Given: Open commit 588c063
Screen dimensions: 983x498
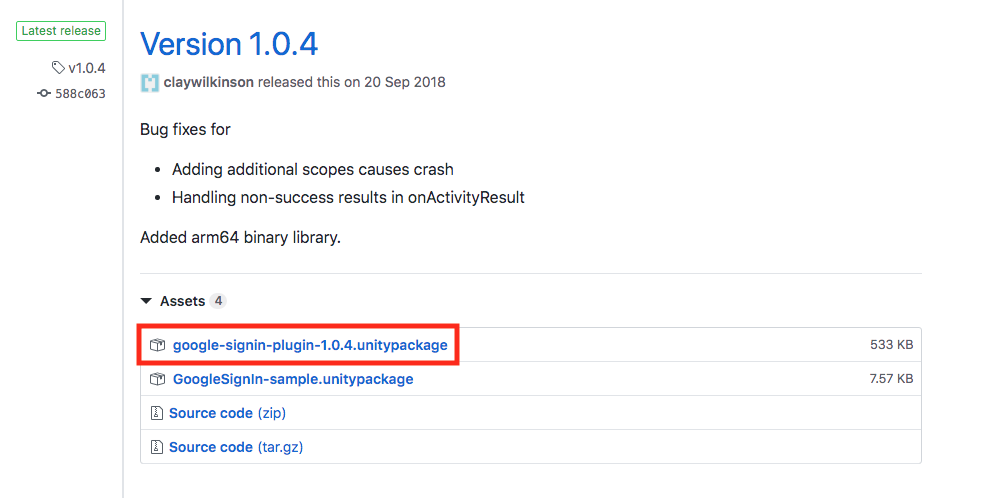Looking at the screenshot, I should 80,93.
